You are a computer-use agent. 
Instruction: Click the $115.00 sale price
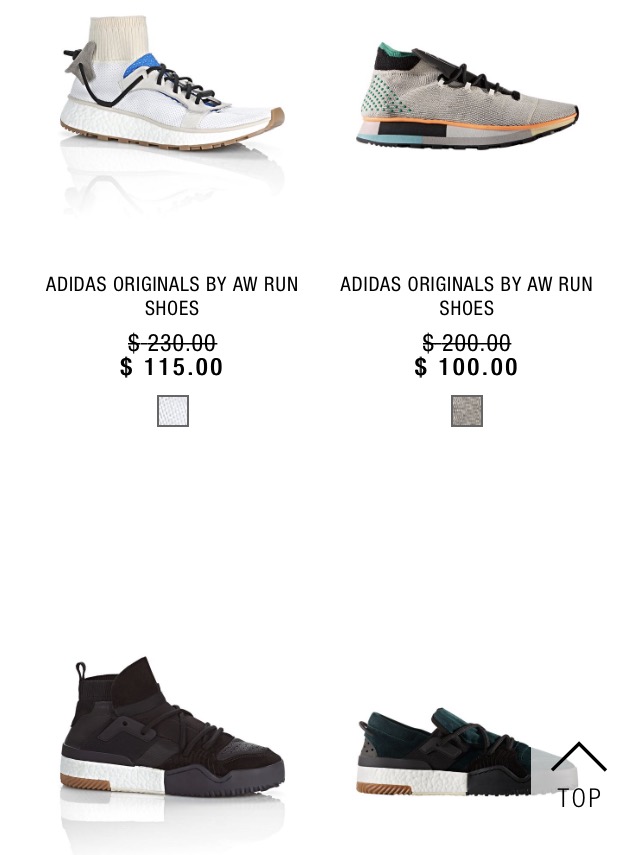pos(172,367)
